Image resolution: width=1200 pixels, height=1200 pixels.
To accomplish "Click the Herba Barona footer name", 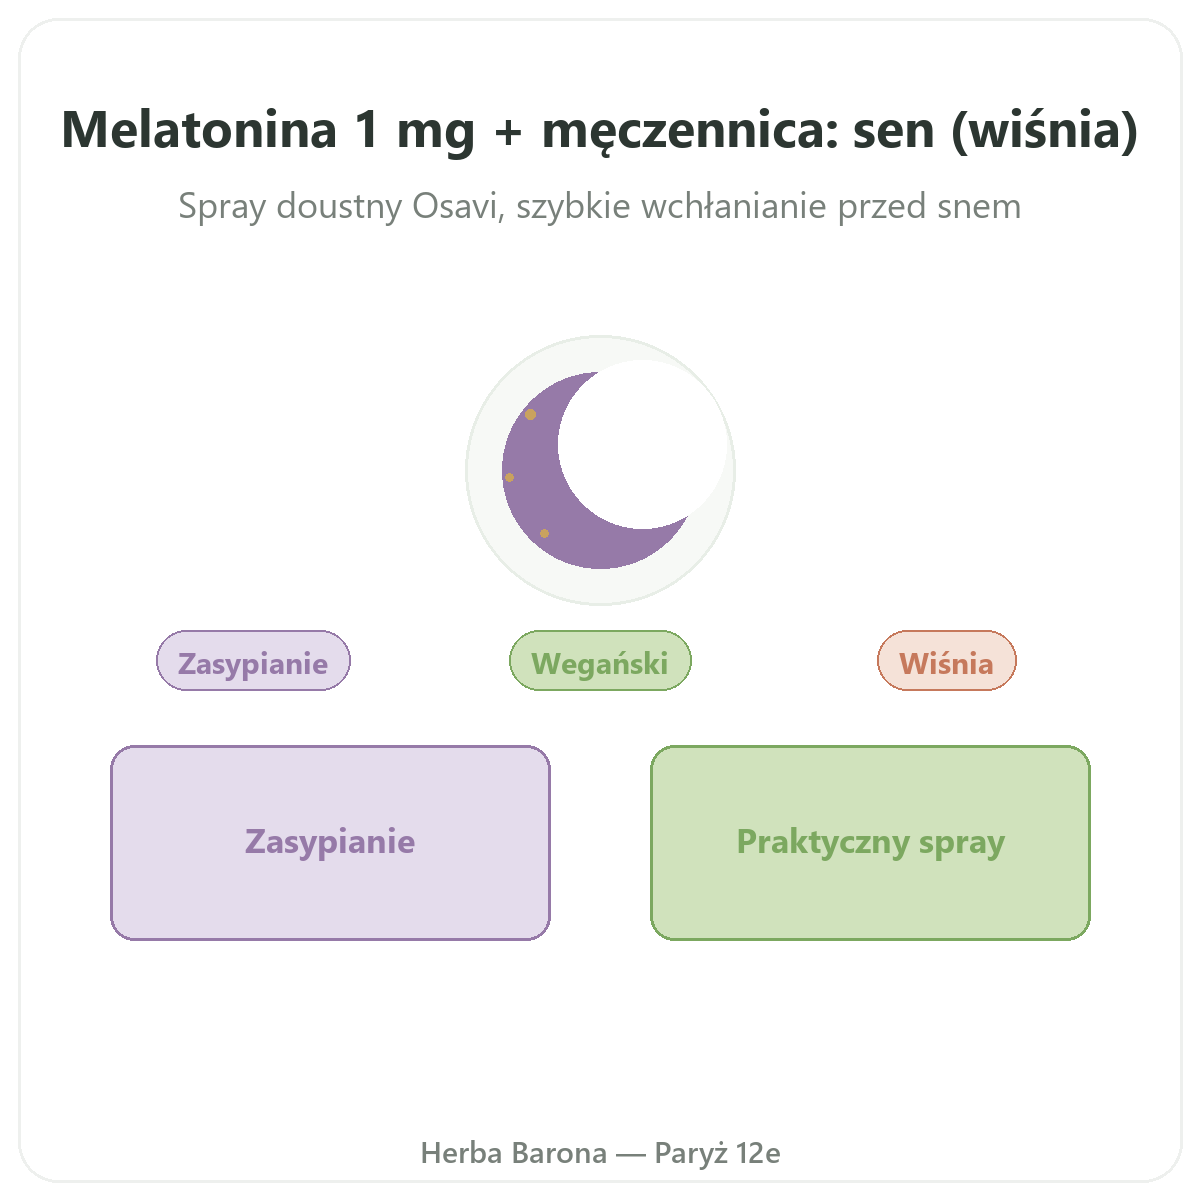I will [514, 1153].
